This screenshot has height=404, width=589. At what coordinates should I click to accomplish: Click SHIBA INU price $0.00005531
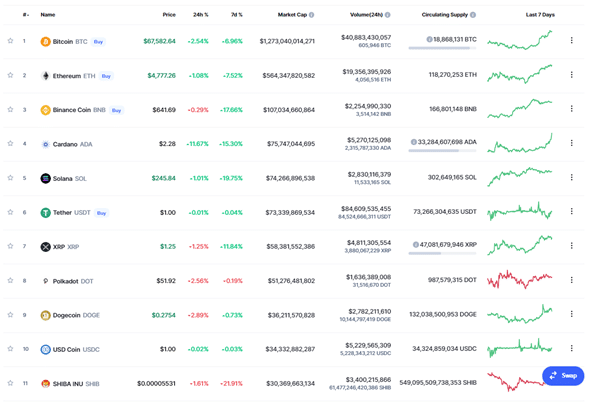(156, 383)
